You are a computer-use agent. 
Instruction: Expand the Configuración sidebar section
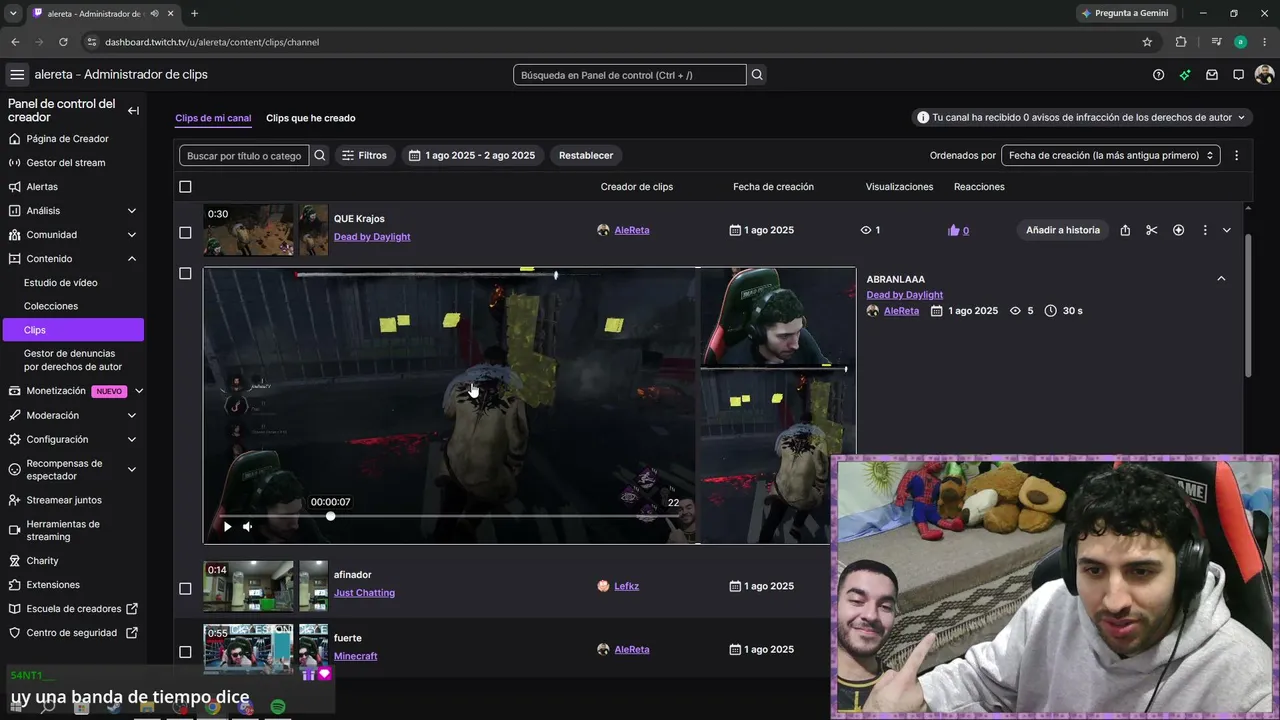(x=132, y=439)
